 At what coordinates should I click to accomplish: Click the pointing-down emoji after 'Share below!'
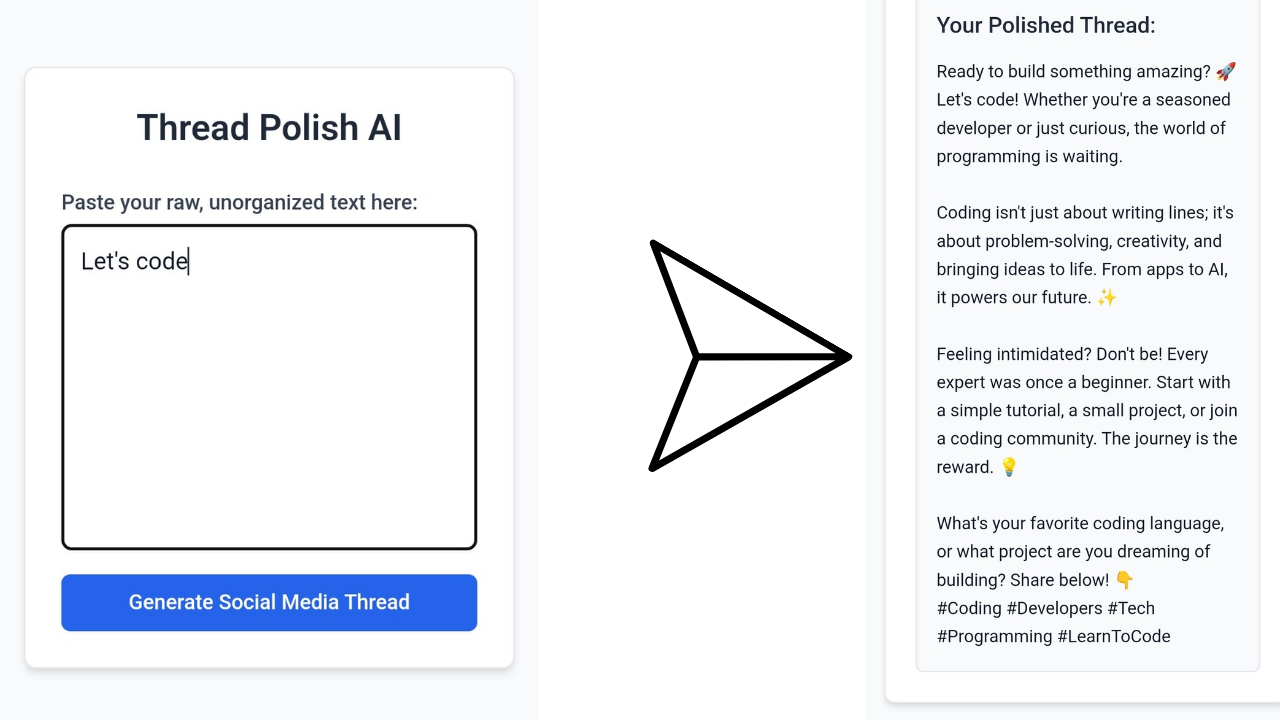coord(1124,580)
